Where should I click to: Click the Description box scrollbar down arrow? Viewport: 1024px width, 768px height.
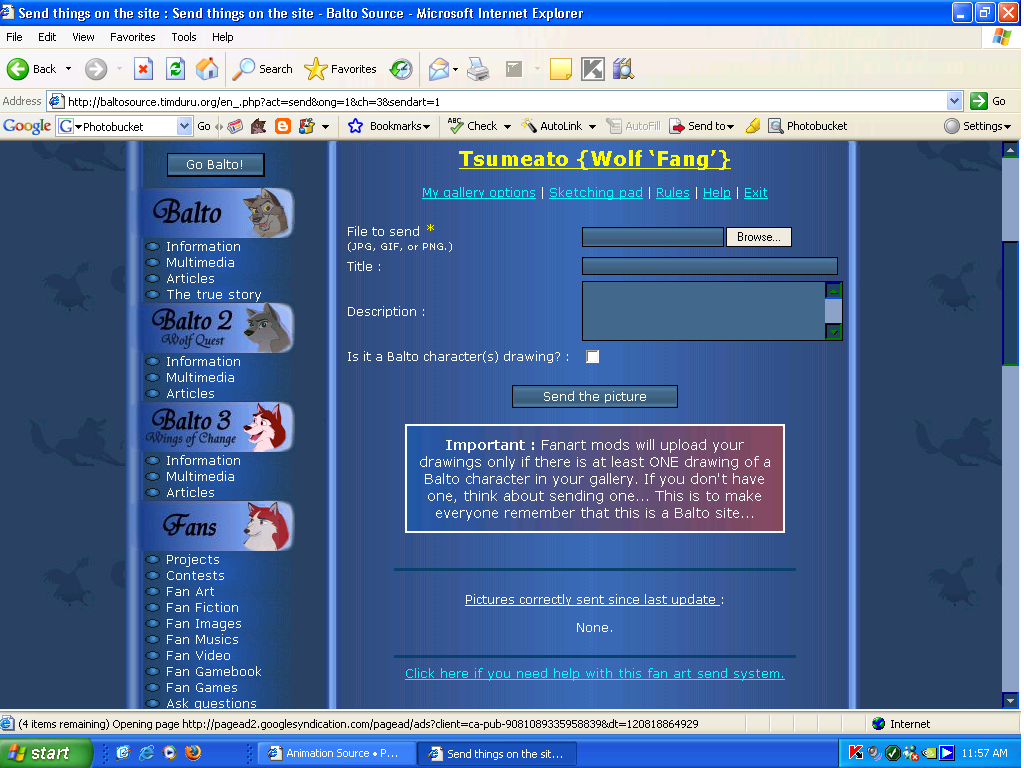click(x=833, y=332)
